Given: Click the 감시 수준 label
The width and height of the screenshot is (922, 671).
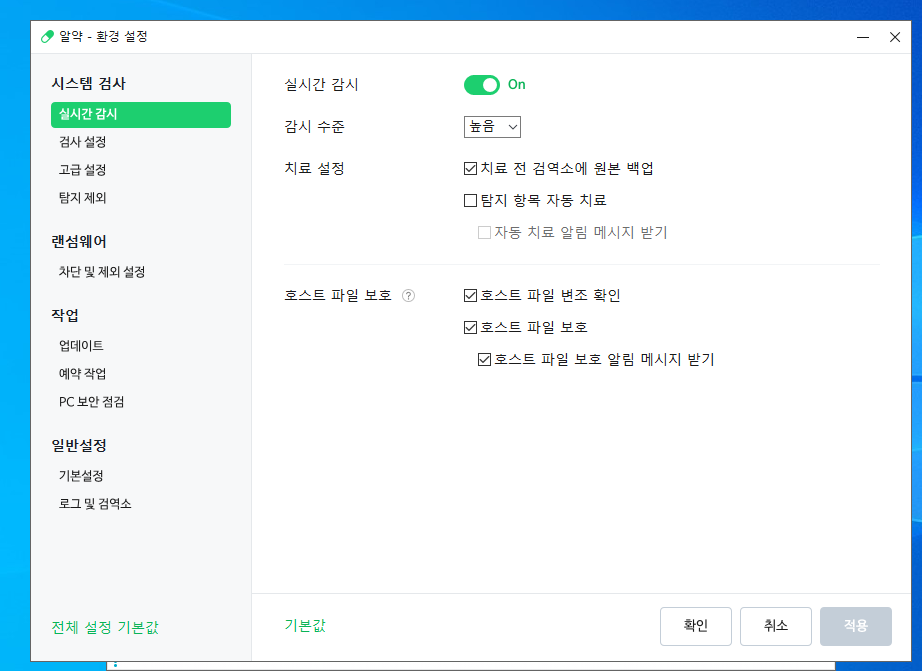Looking at the screenshot, I should click(315, 126).
